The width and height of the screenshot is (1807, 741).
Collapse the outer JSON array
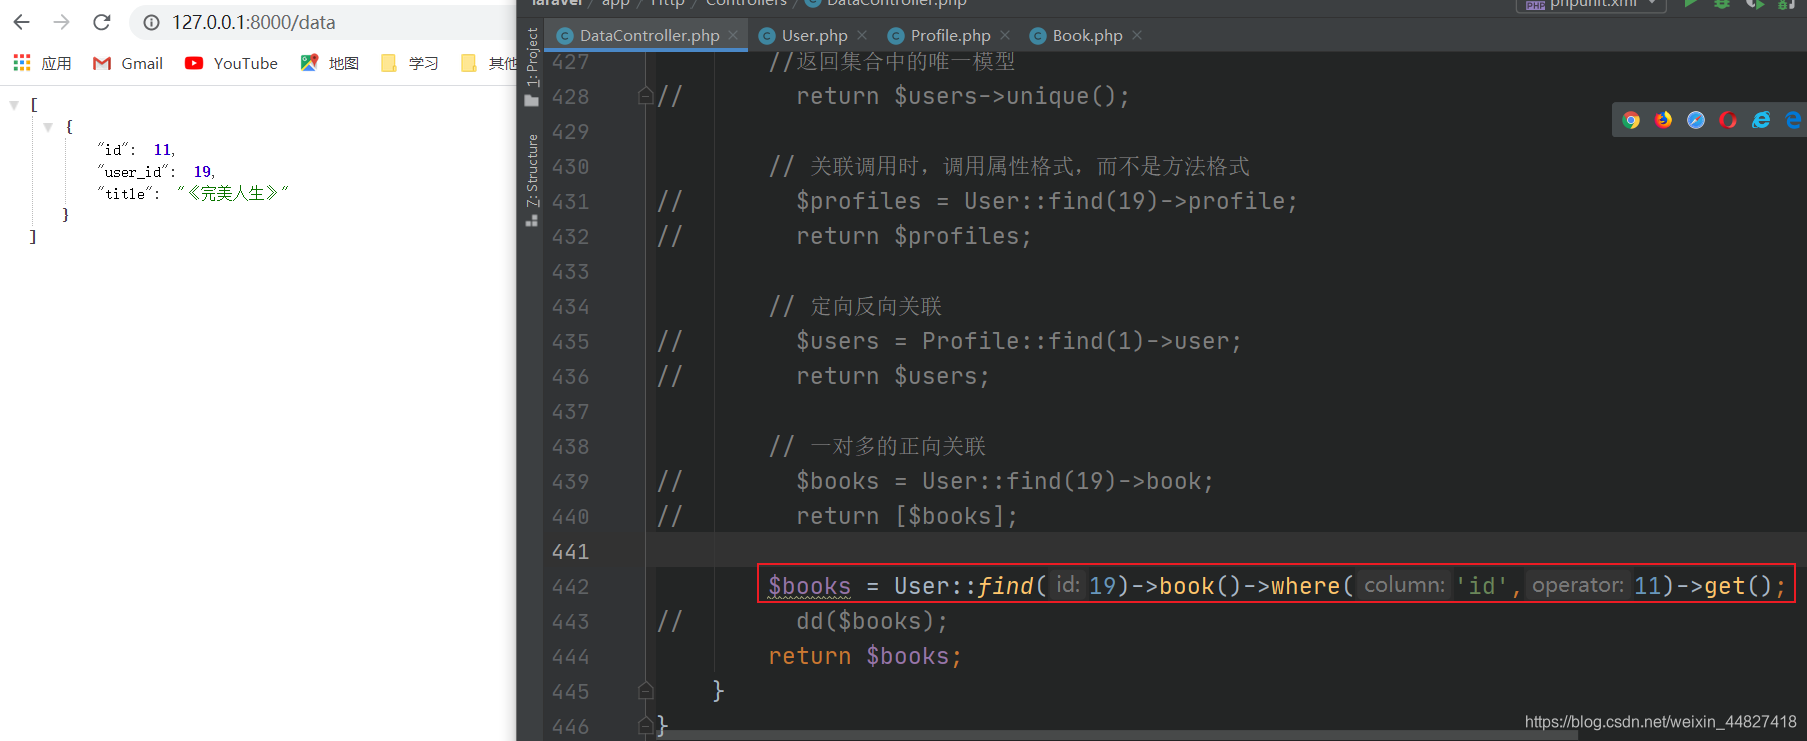[14, 104]
